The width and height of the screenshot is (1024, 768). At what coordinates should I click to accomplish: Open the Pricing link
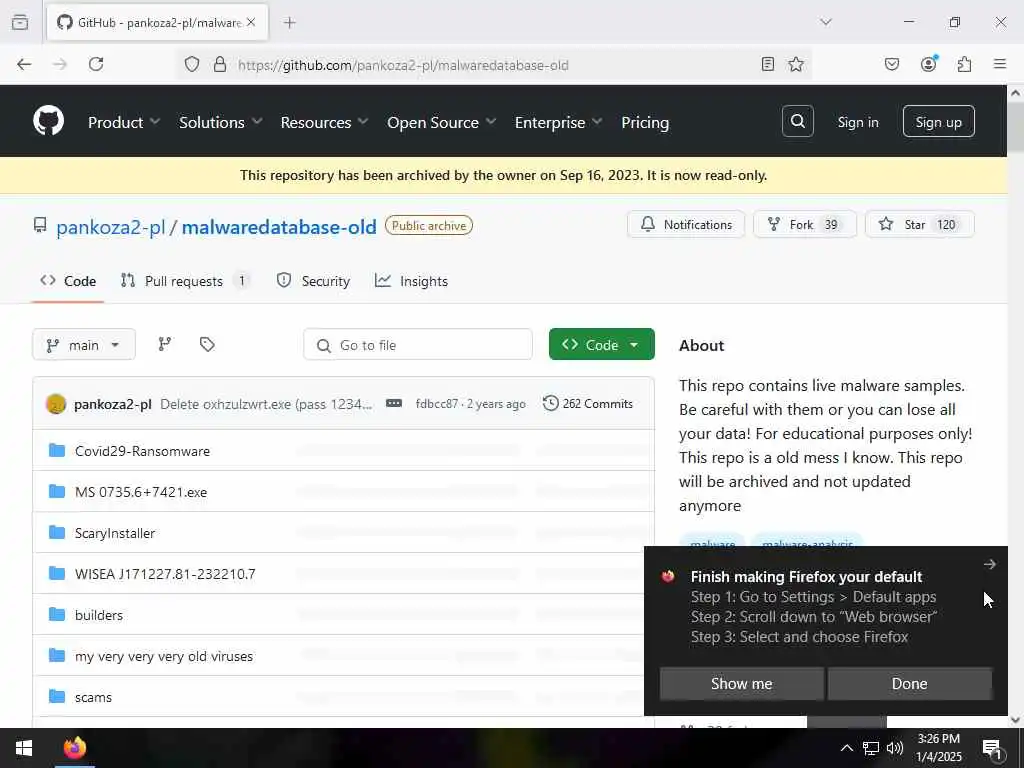(x=645, y=122)
